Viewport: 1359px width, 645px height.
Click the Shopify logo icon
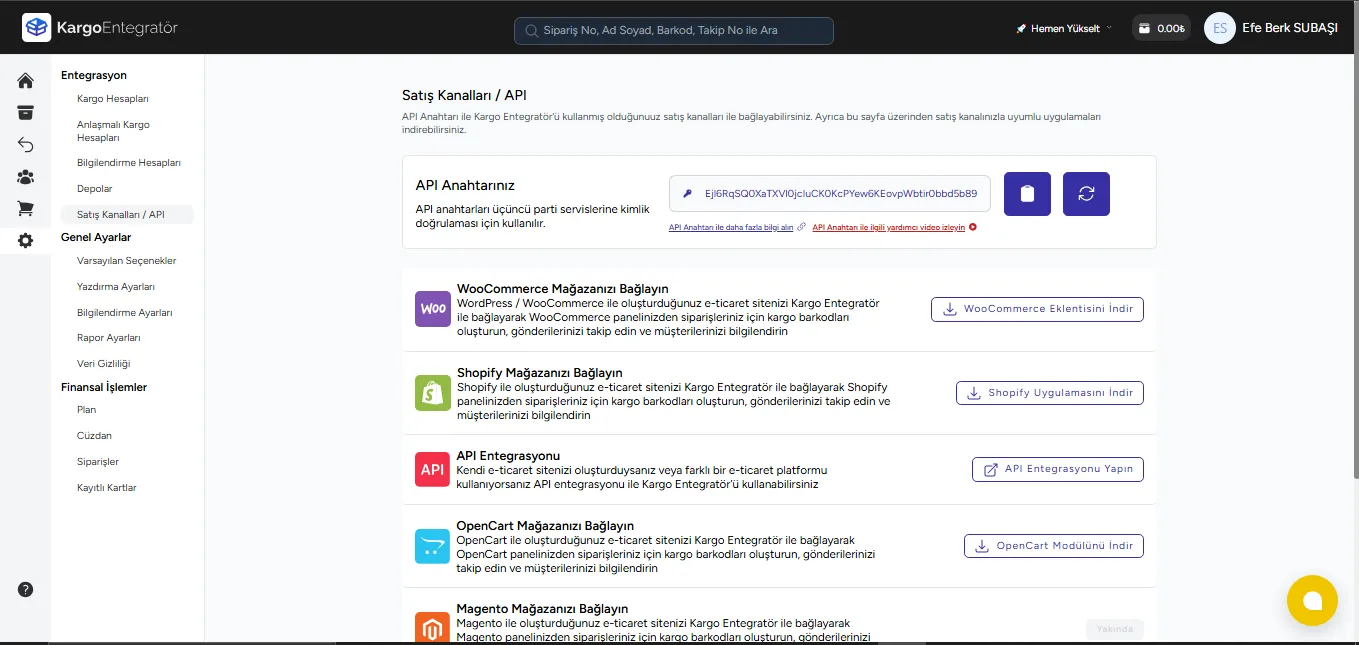(x=433, y=393)
